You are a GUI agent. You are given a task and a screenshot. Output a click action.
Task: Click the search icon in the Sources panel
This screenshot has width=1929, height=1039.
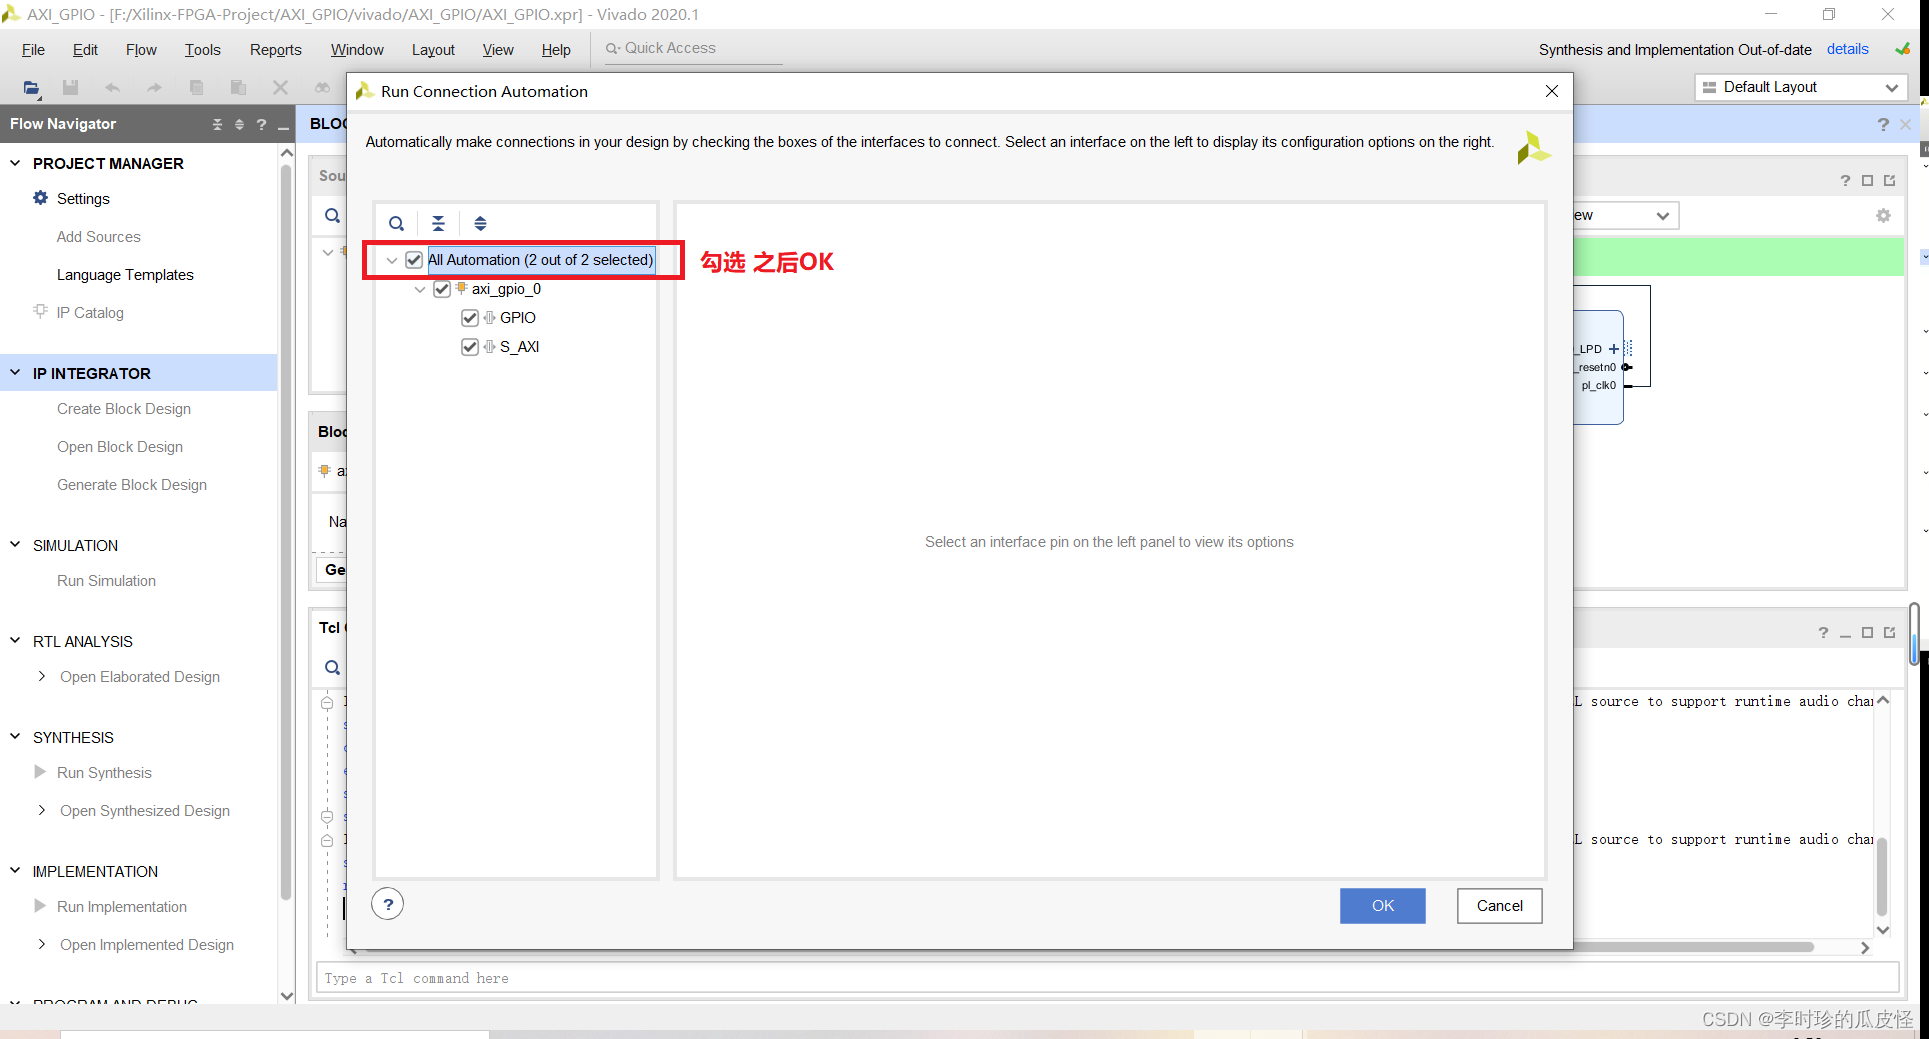[x=333, y=215]
